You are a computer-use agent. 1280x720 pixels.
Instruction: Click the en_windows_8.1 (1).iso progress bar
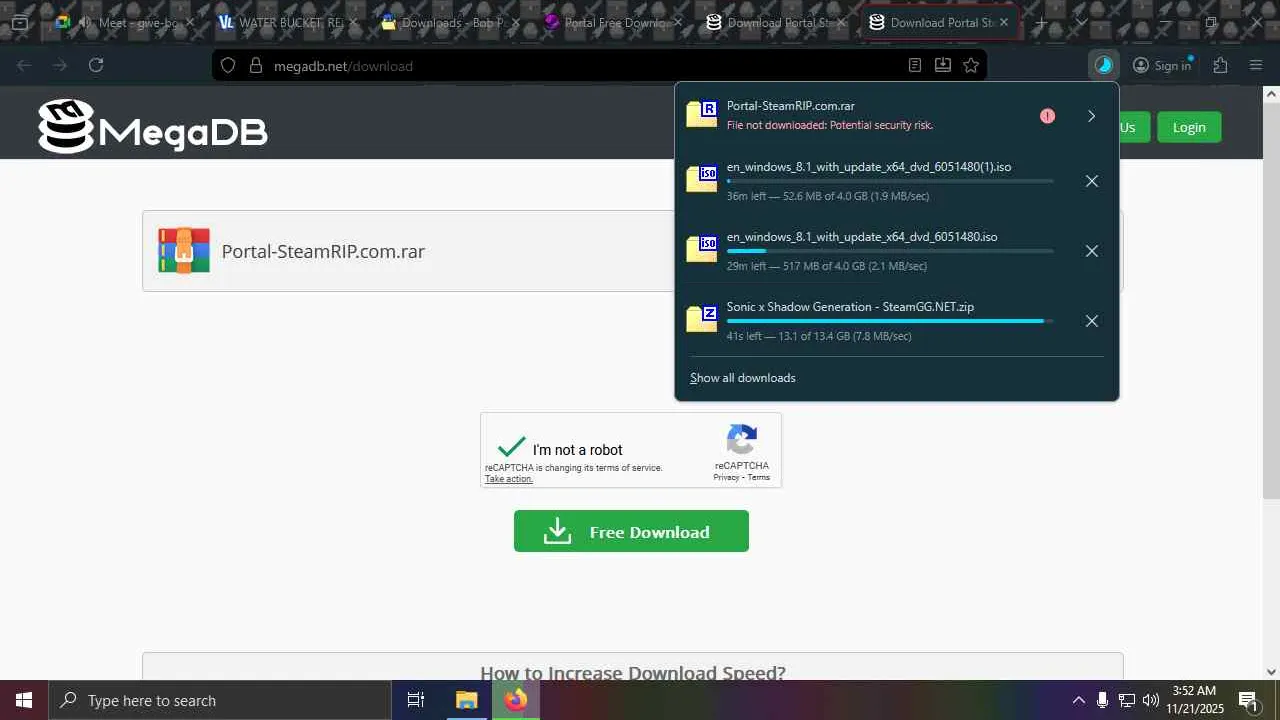pos(890,181)
